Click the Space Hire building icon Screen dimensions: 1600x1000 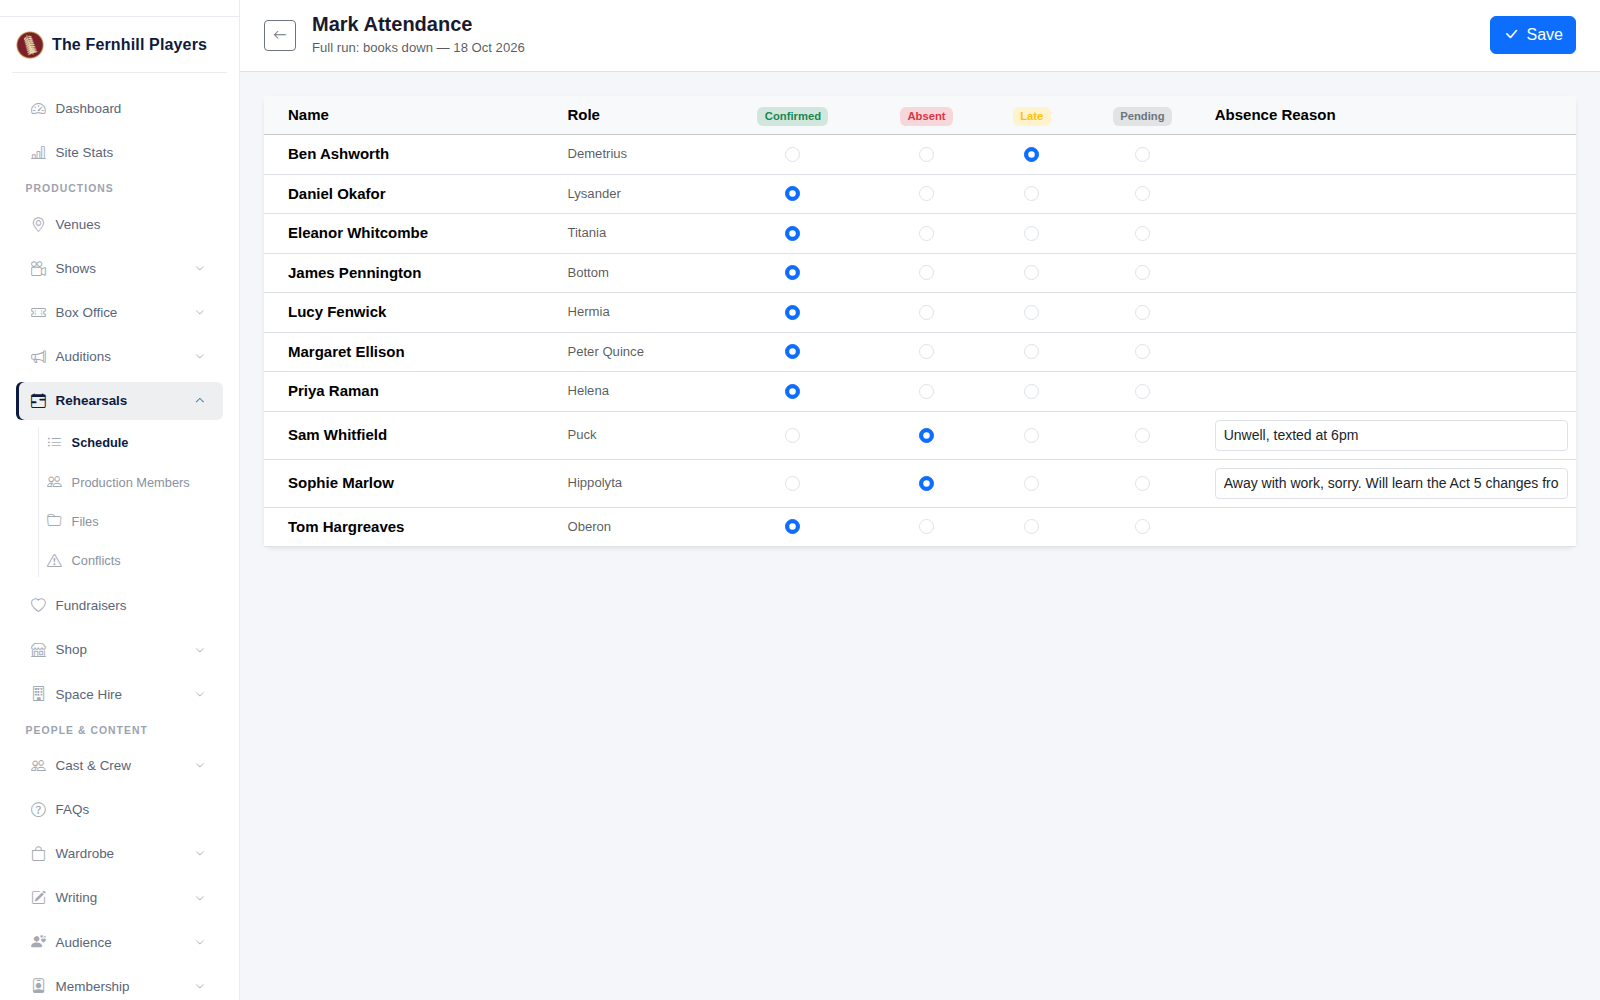tap(39, 694)
